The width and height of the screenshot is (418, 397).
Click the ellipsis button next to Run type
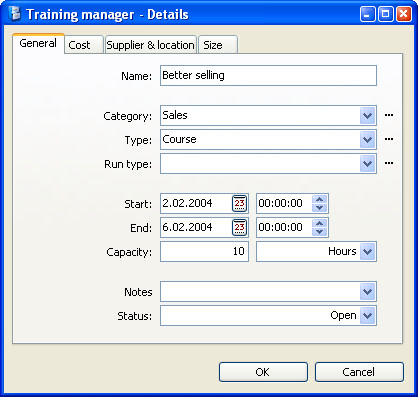tap(389, 163)
